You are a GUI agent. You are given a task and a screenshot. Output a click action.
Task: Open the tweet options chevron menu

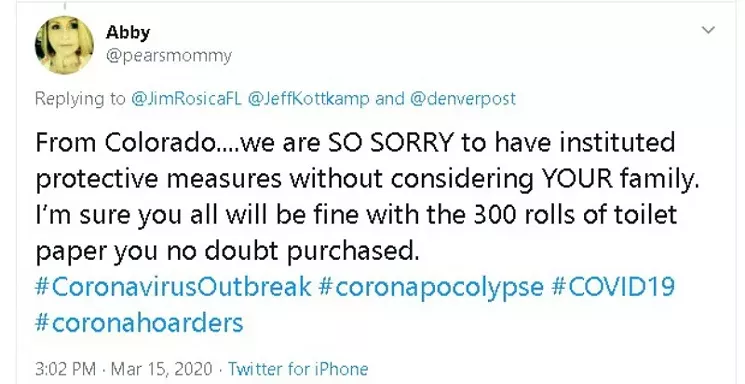click(x=708, y=30)
